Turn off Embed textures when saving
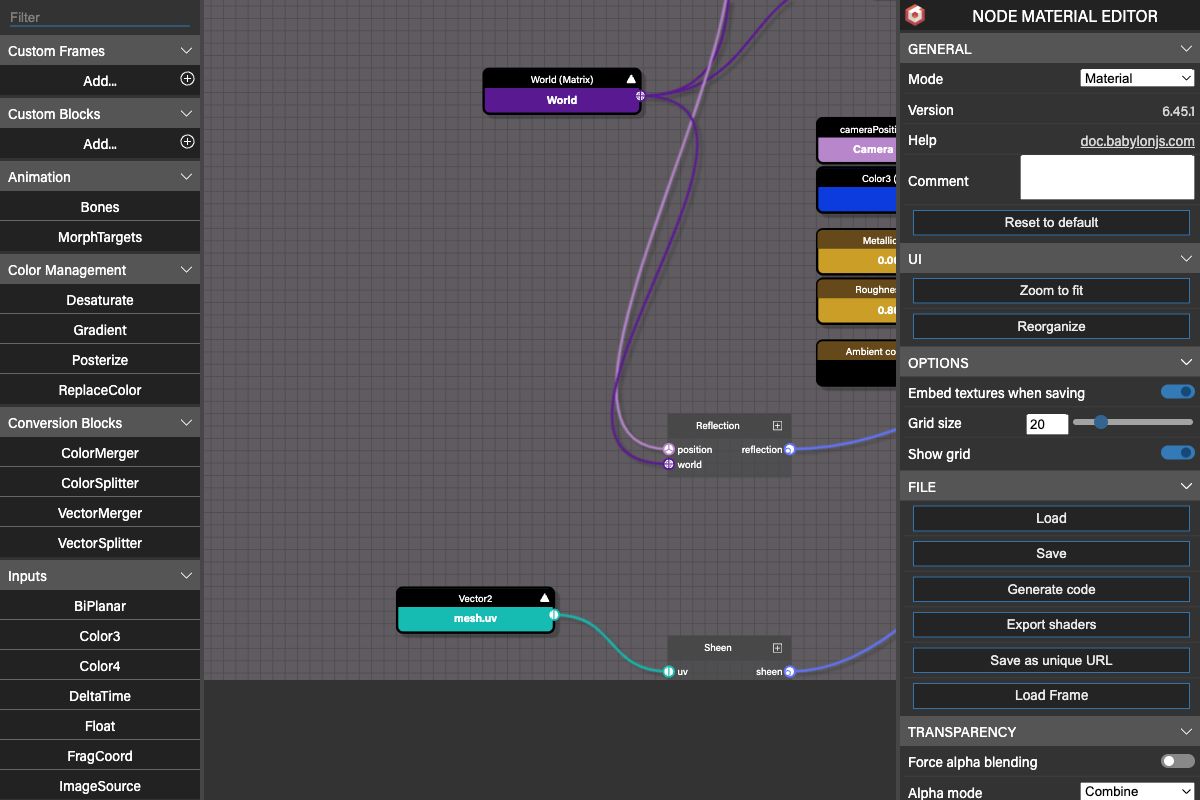The image size is (1200, 800). click(x=1176, y=392)
